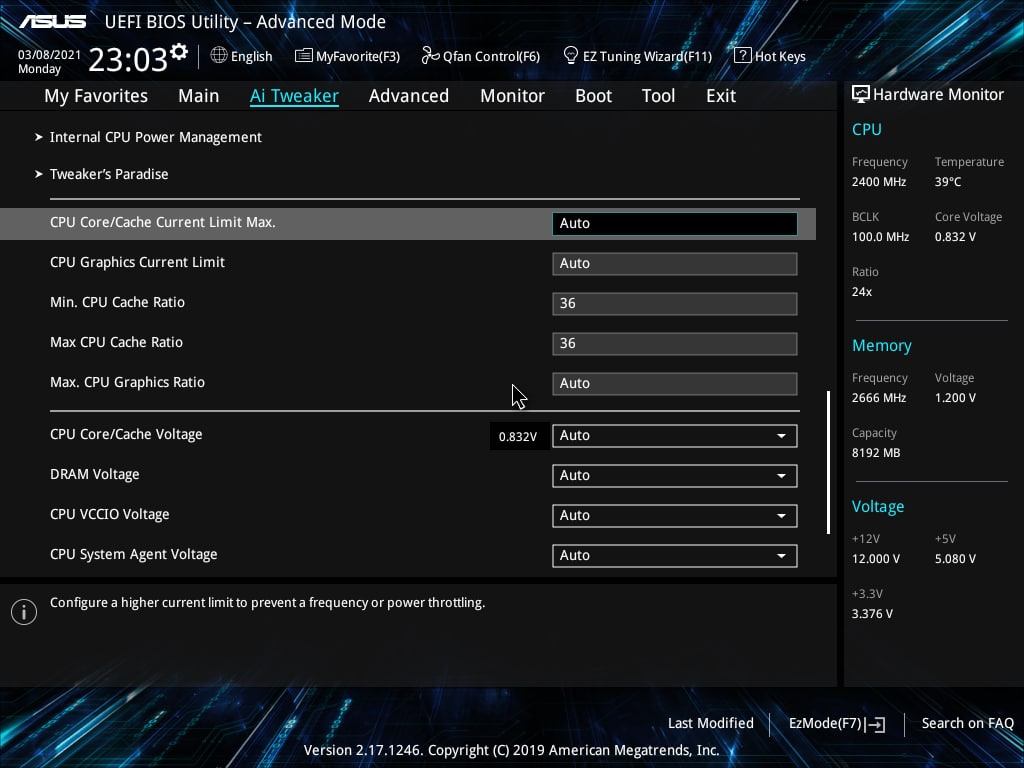Click the vertical scrollbar of settings list

pyautogui.click(x=828, y=462)
